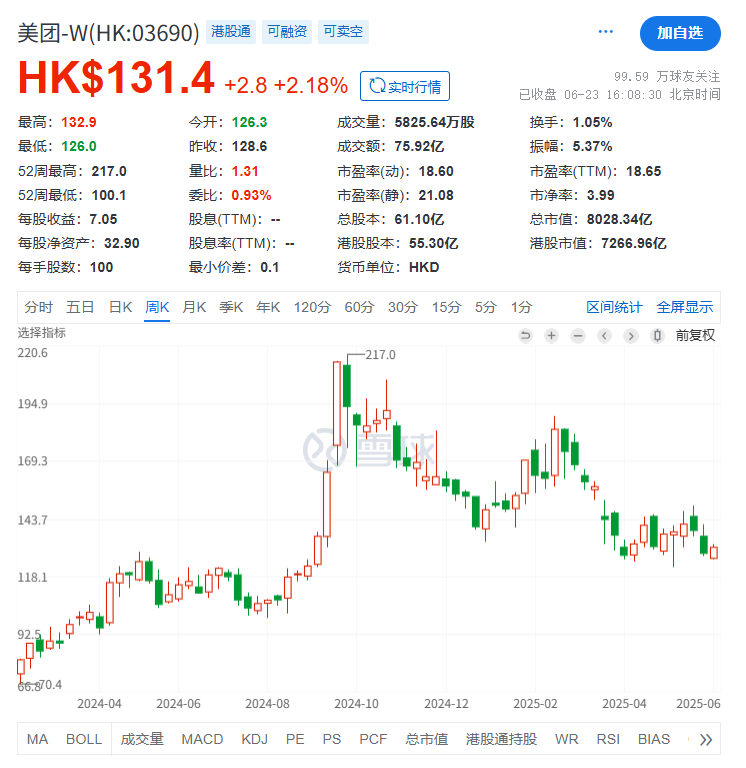Switch to 分时 chart tab
The height and width of the screenshot is (768, 746).
[x=39, y=308]
